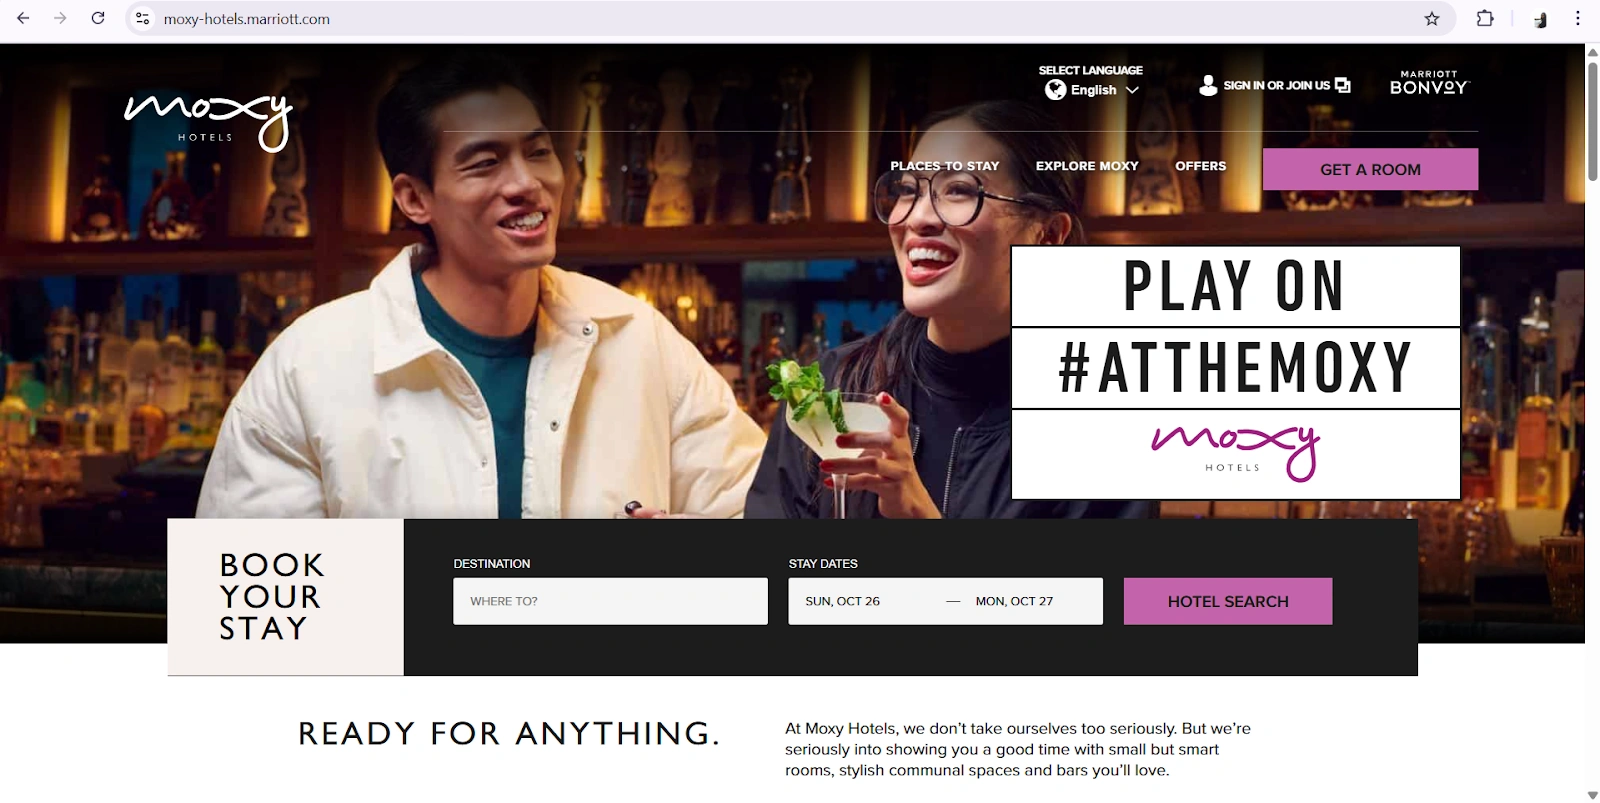Open the browser extensions puzzle icon

[1485, 19]
